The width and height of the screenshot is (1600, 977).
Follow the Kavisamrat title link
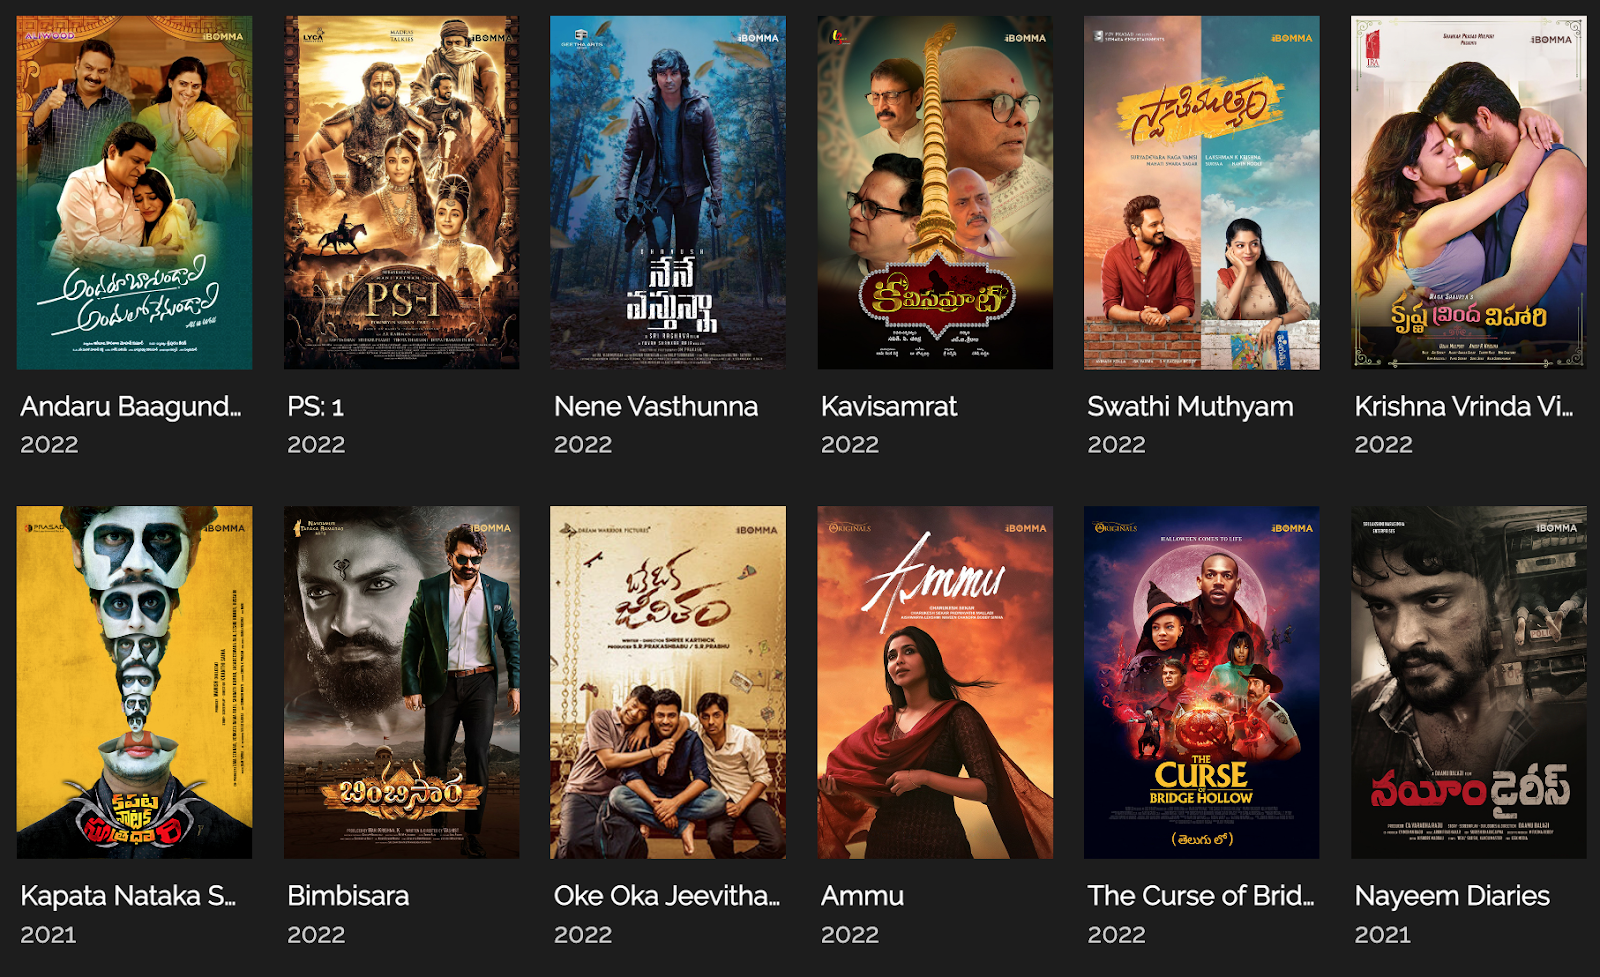point(889,406)
